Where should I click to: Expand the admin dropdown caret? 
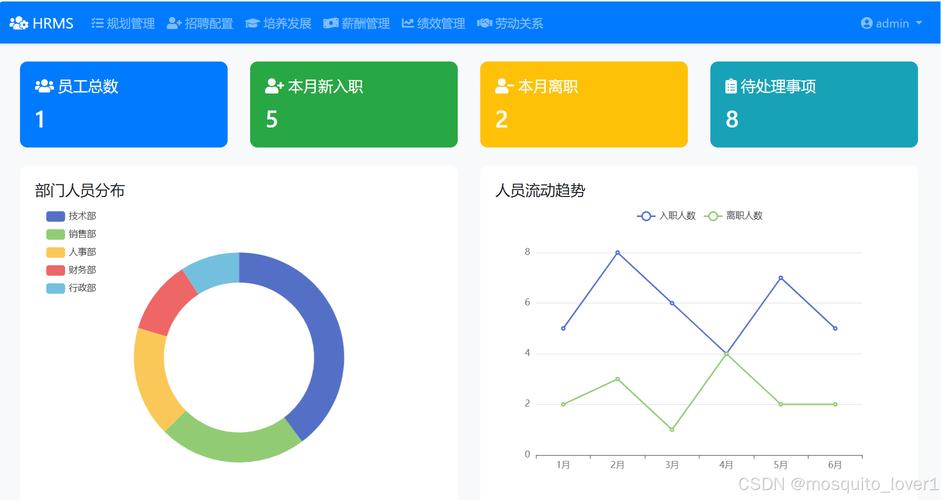point(919,23)
